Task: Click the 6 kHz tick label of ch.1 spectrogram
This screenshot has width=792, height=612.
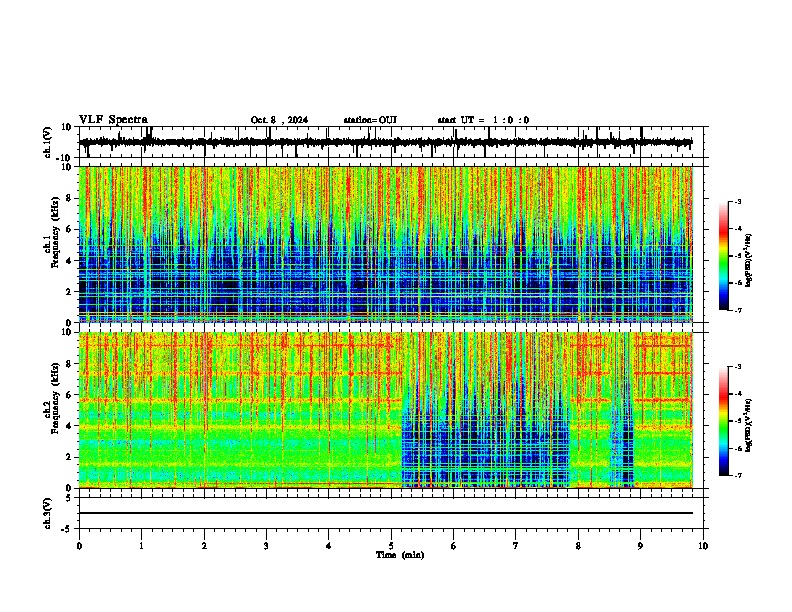Action: (70, 229)
